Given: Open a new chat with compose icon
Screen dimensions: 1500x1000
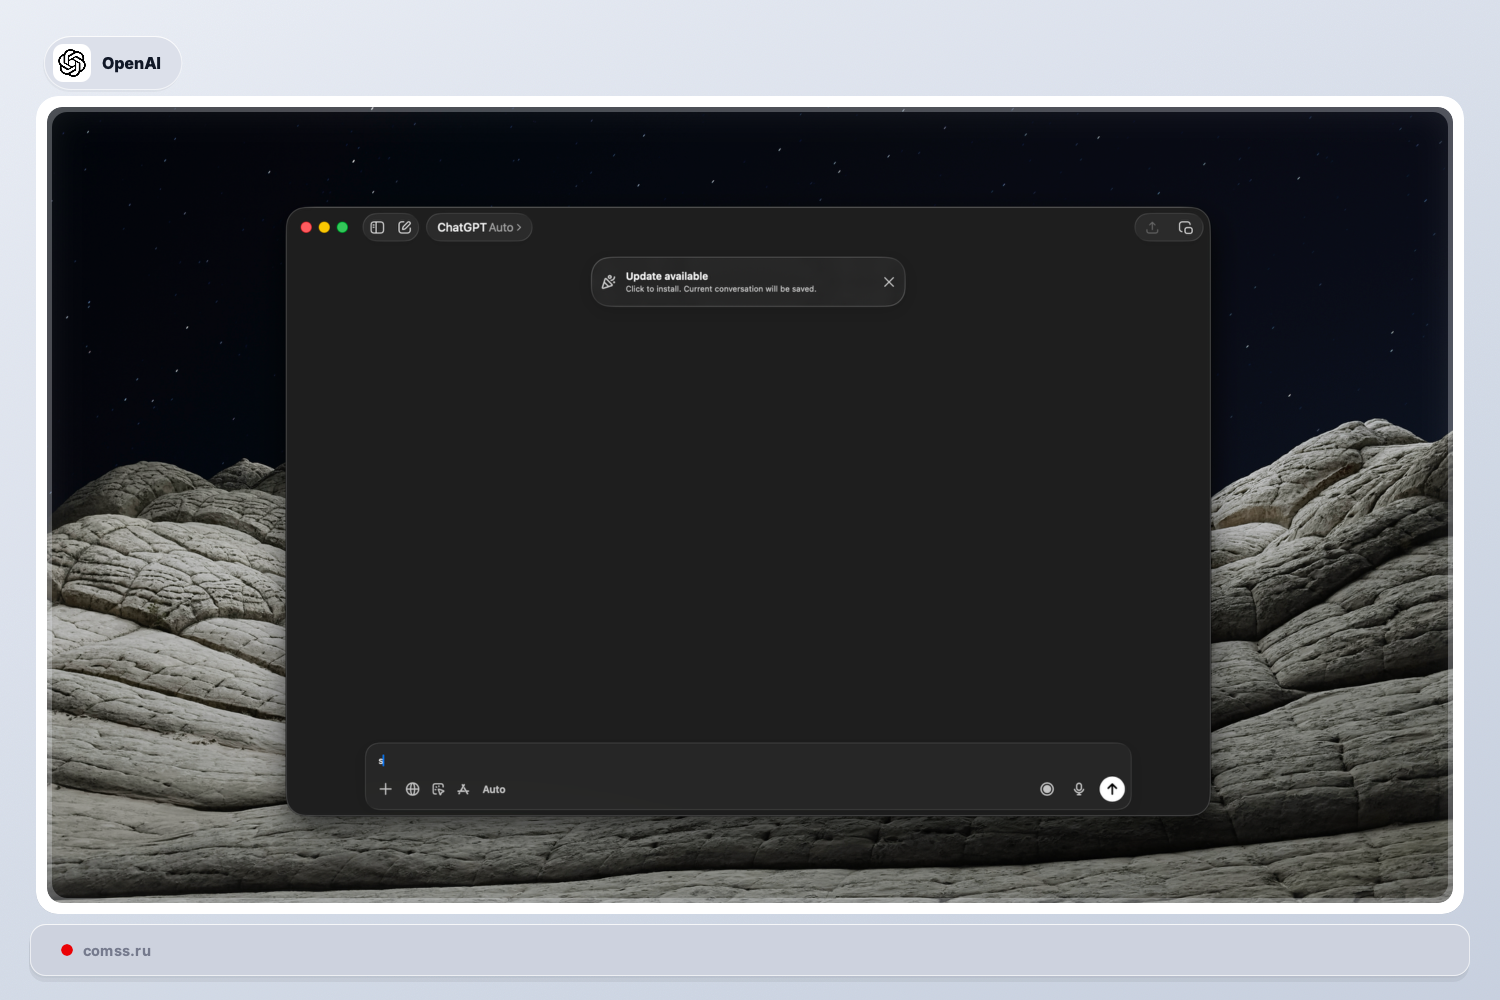Looking at the screenshot, I should pyautogui.click(x=404, y=227).
